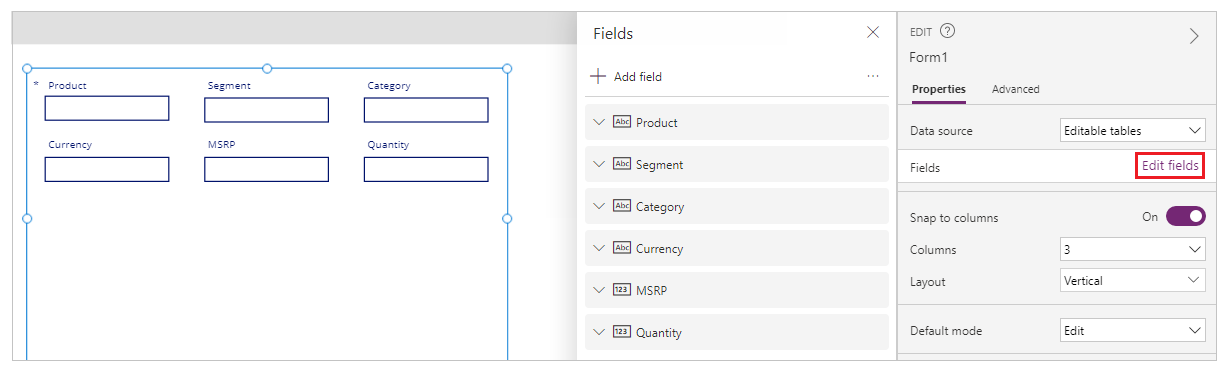Click the Abc text icon for Product
Screen dimensions: 1231x374
point(622,122)
